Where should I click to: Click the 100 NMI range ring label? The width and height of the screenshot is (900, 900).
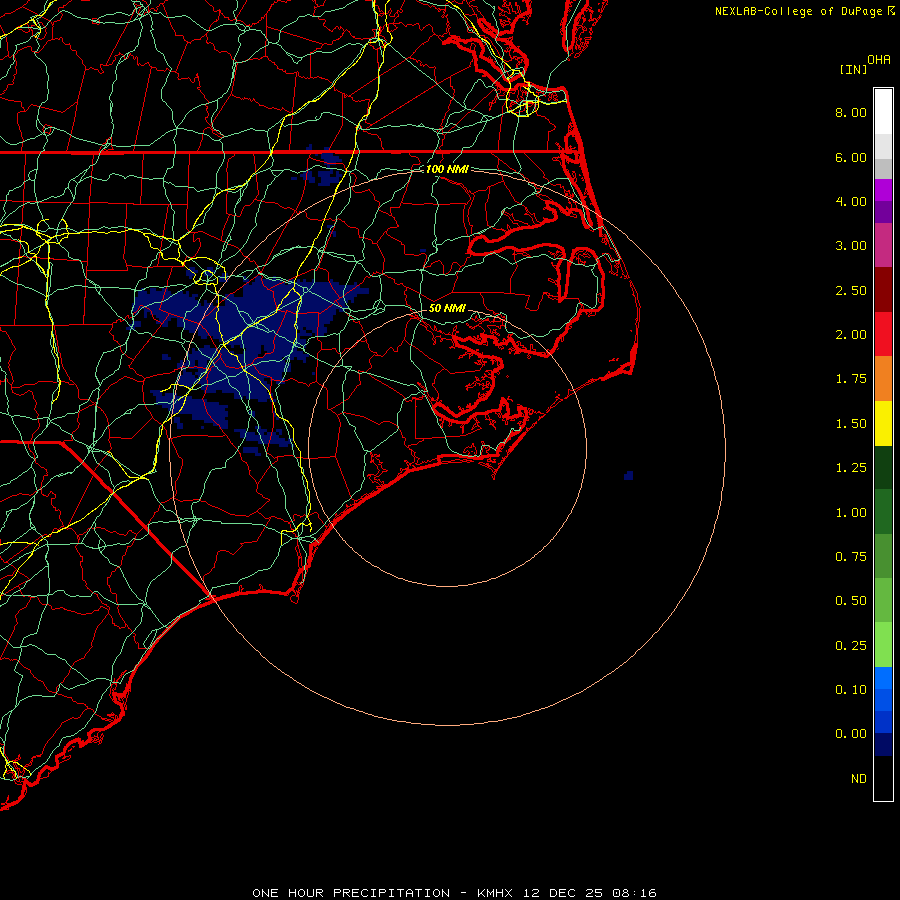447,169
